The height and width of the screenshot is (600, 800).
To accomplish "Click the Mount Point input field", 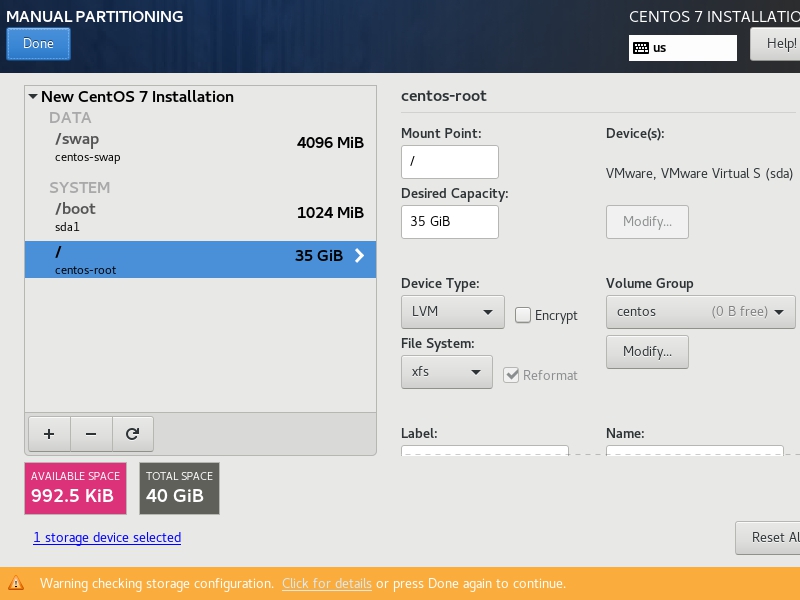I will [x=449, y=162].
